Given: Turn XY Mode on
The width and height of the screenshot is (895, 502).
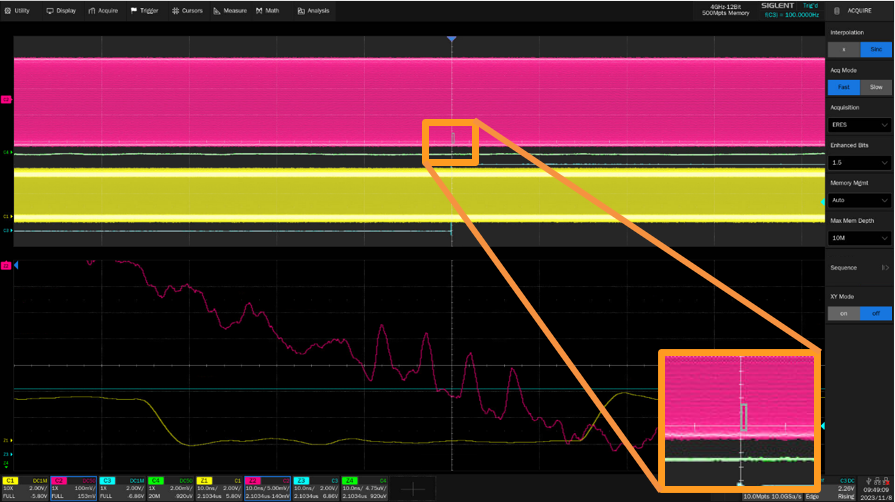Looking at the screenshot, I should pyautogui.click(x=844, y=313).
